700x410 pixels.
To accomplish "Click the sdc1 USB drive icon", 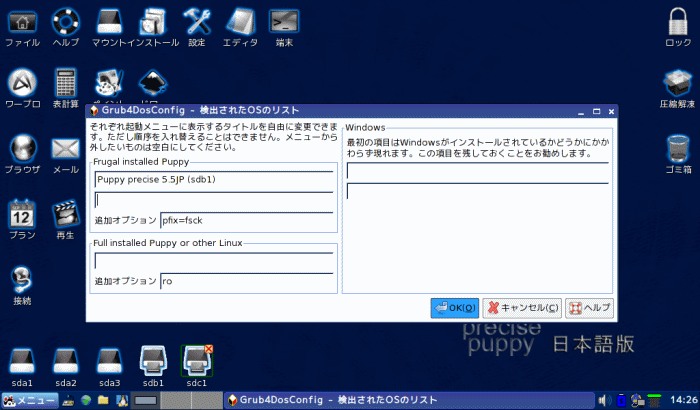I will tap(196, 362).
